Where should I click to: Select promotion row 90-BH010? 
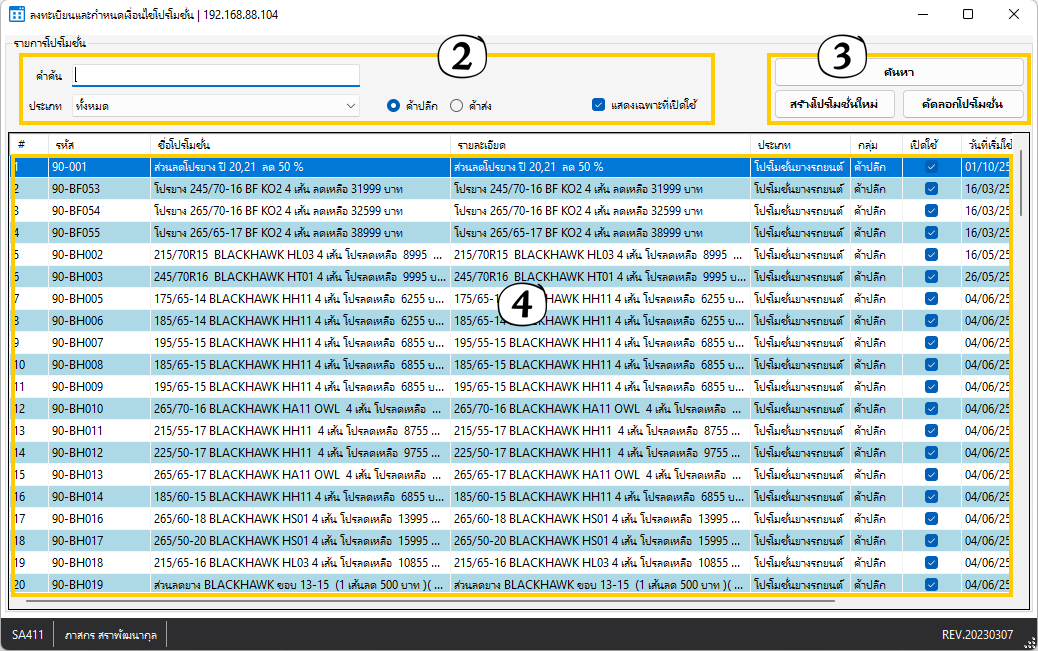tap(300, 408)
